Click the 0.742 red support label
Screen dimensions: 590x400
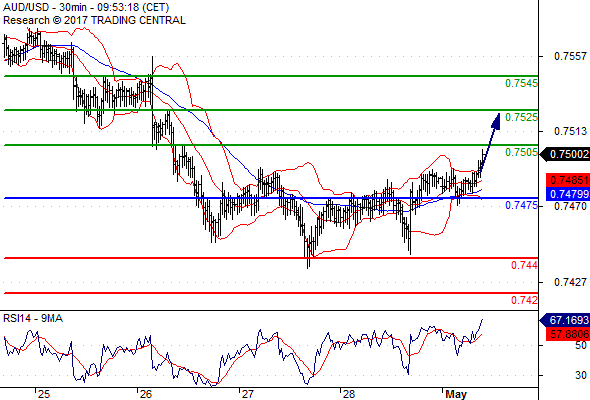[524, 300]
